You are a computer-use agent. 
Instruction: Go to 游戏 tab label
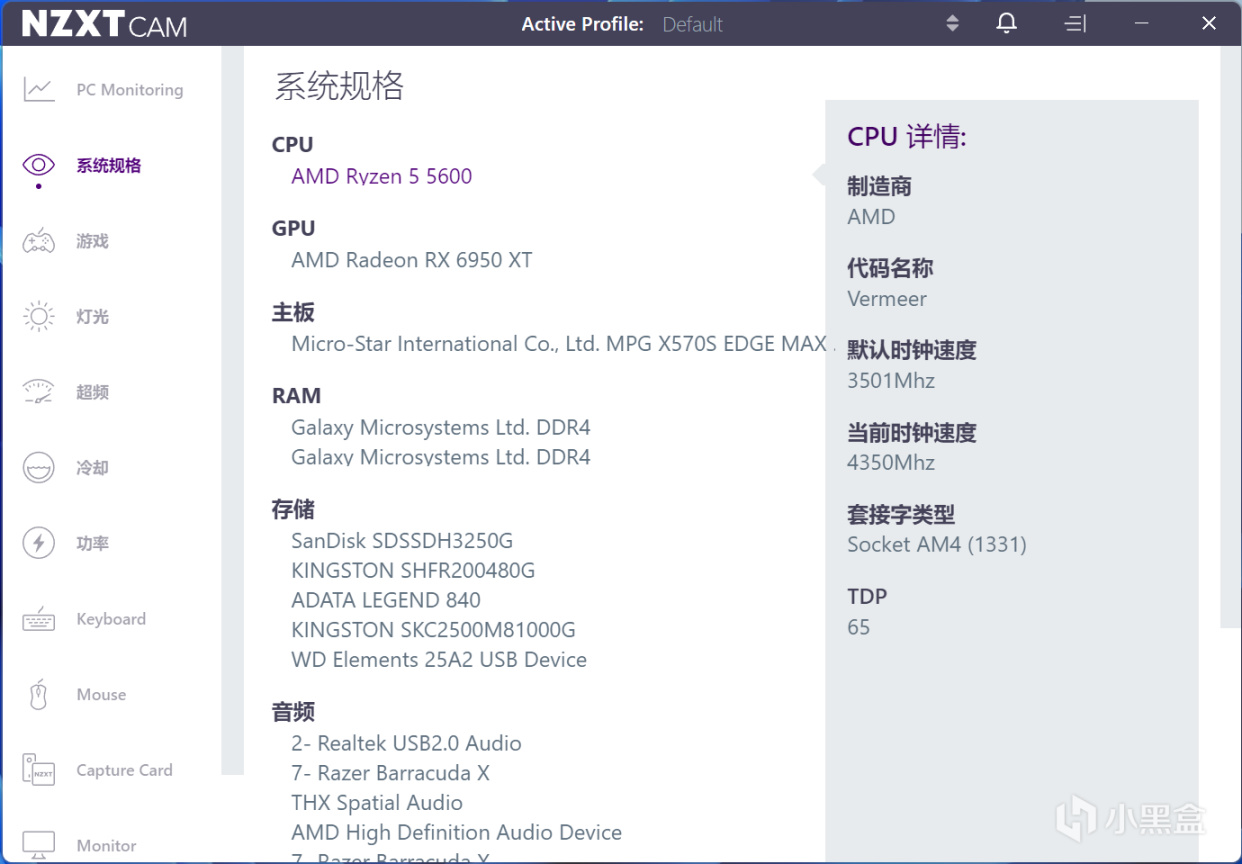coord(92,241)
